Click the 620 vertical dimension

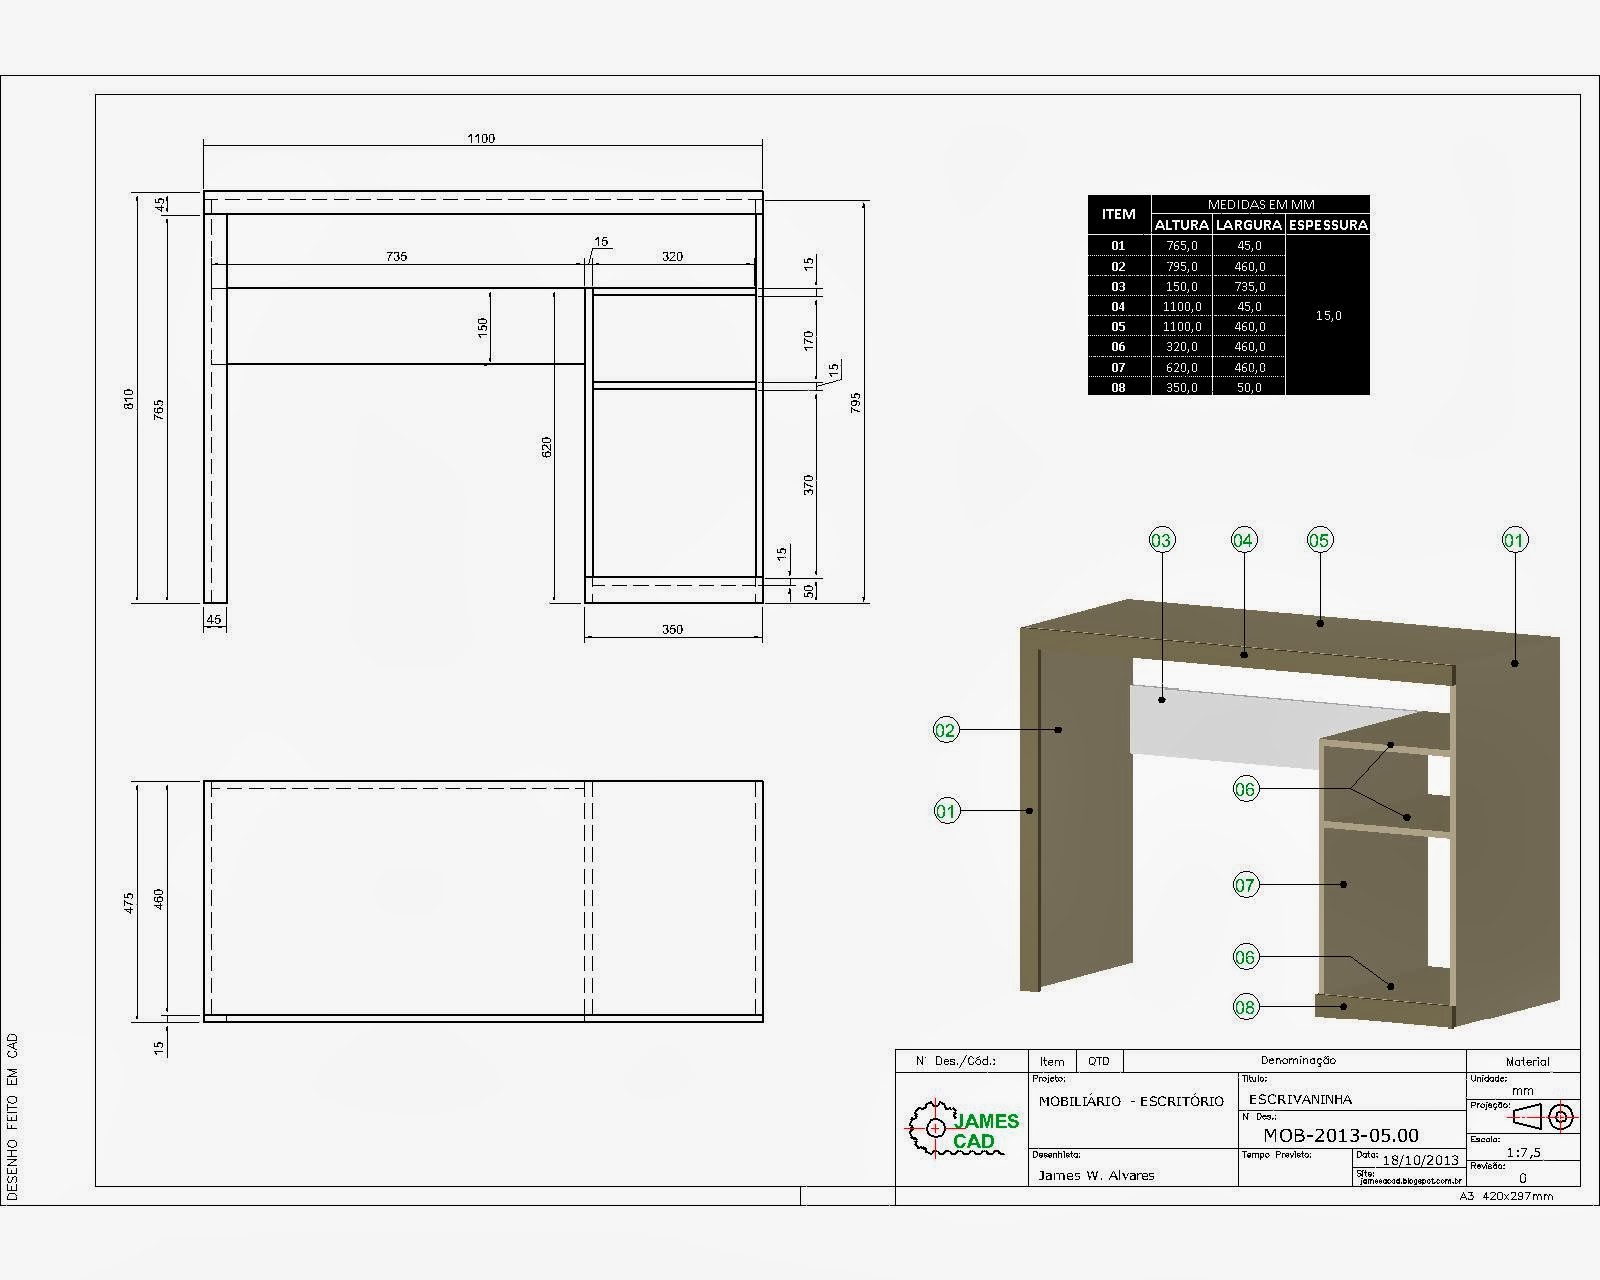[546, 447]
